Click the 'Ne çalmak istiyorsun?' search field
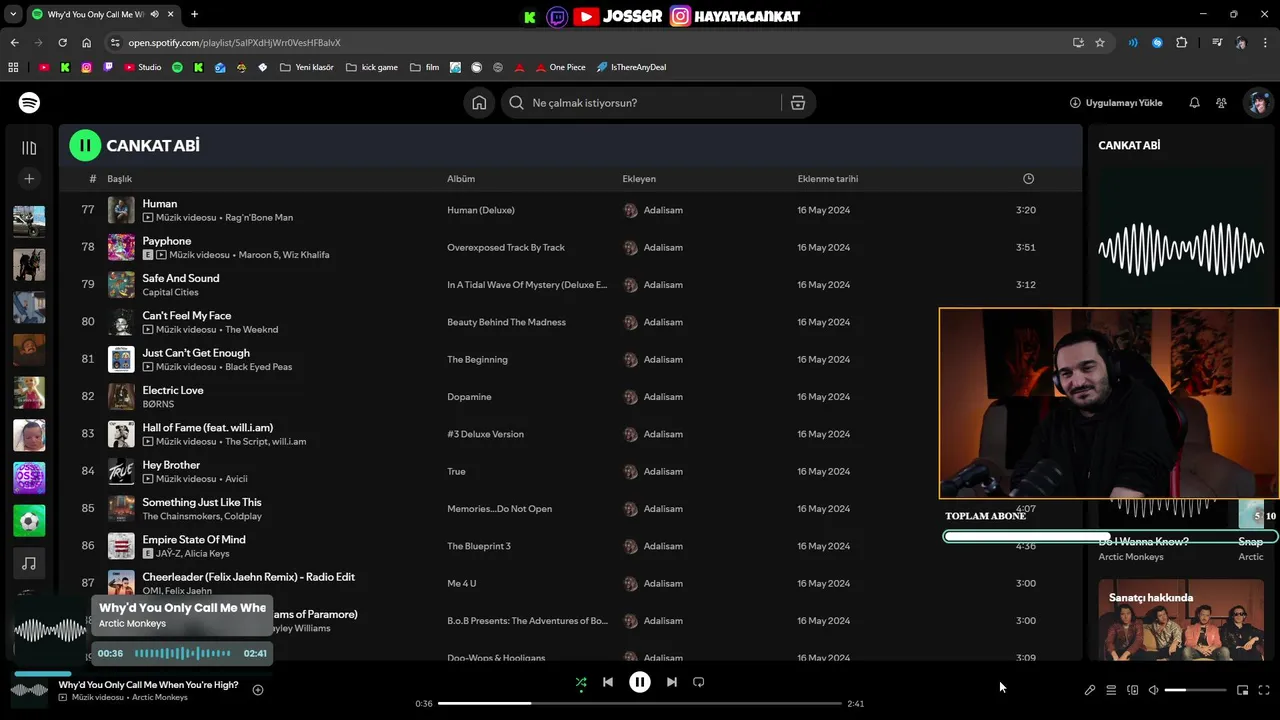Image resolution: width=1280 pixels, height=720 pixels. pyautogui.click(x=642, y=103)
